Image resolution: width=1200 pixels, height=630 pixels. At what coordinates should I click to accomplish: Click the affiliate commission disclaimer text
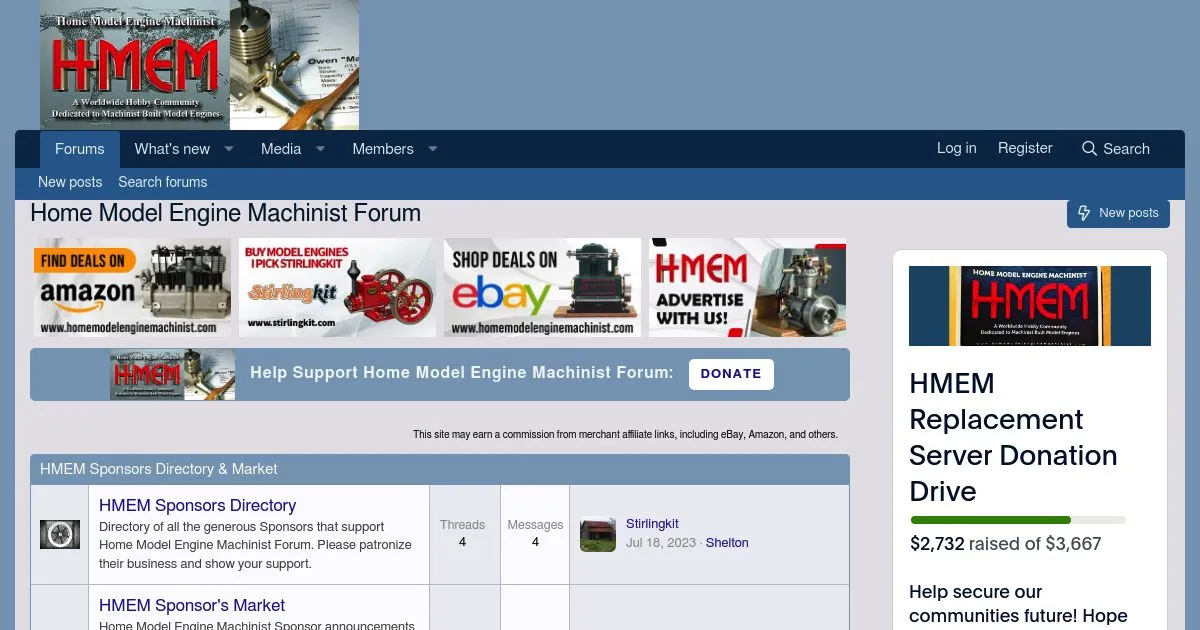[x=626, y=435]
